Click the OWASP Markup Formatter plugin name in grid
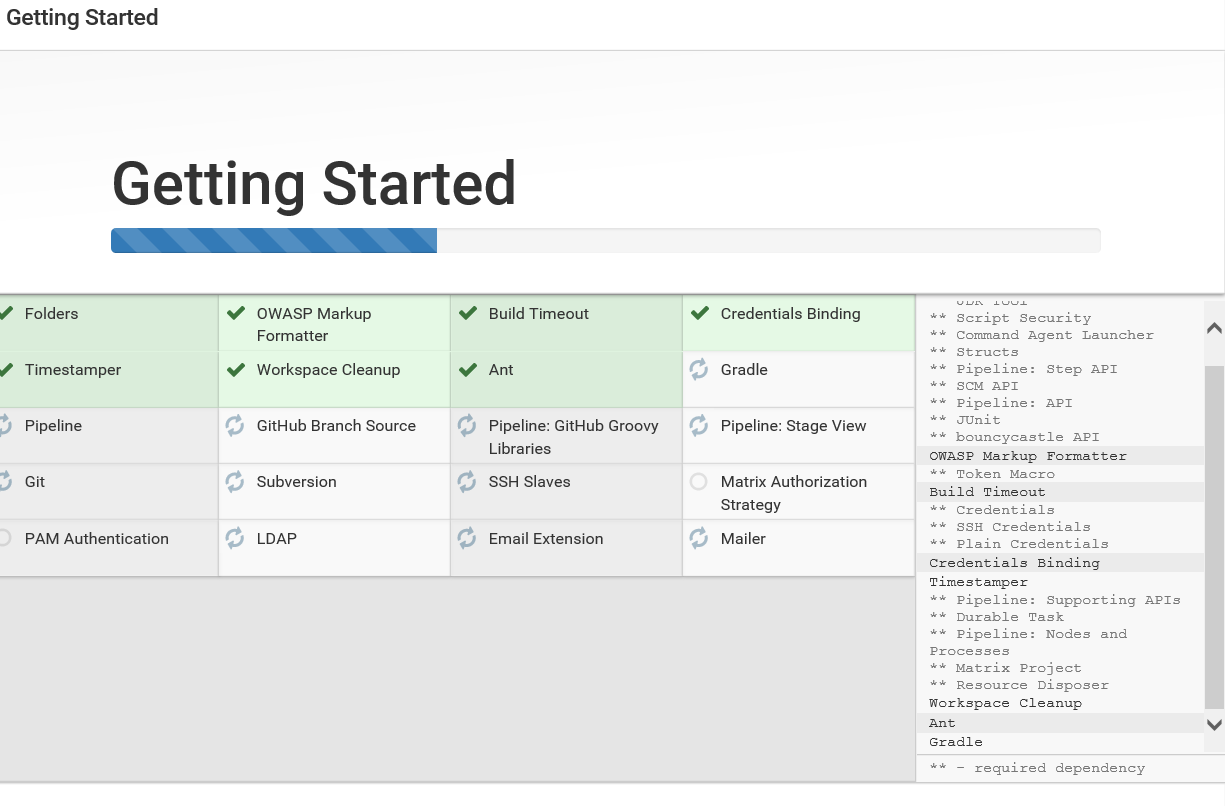Image resolution: width=1225 pixels, height=806 pixels. pos(314,324)
